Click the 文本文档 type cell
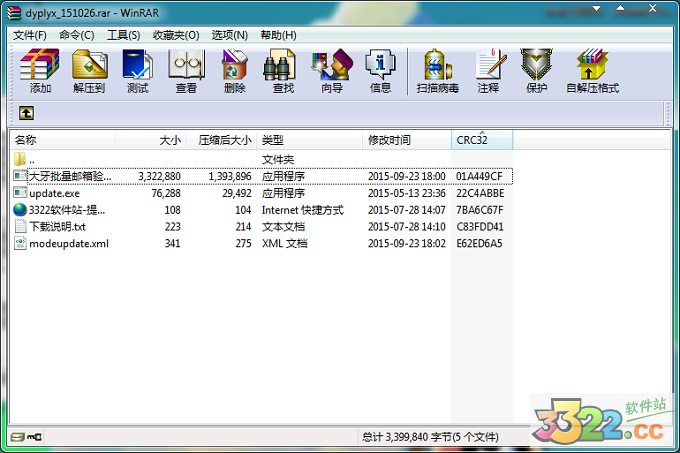680x453 pixels. (x=283, y=227)
